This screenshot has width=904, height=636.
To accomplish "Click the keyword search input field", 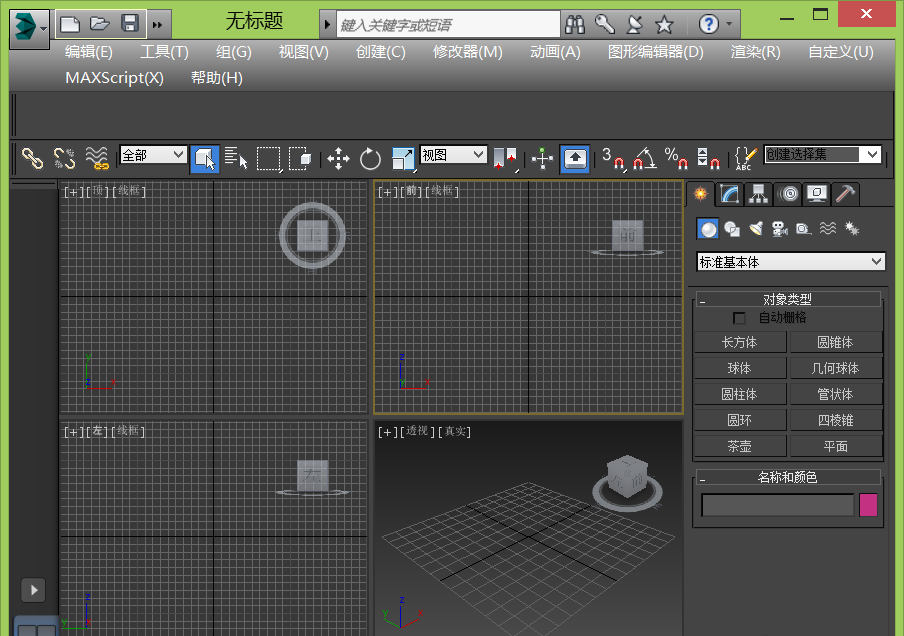I will (x=447, y=25).
